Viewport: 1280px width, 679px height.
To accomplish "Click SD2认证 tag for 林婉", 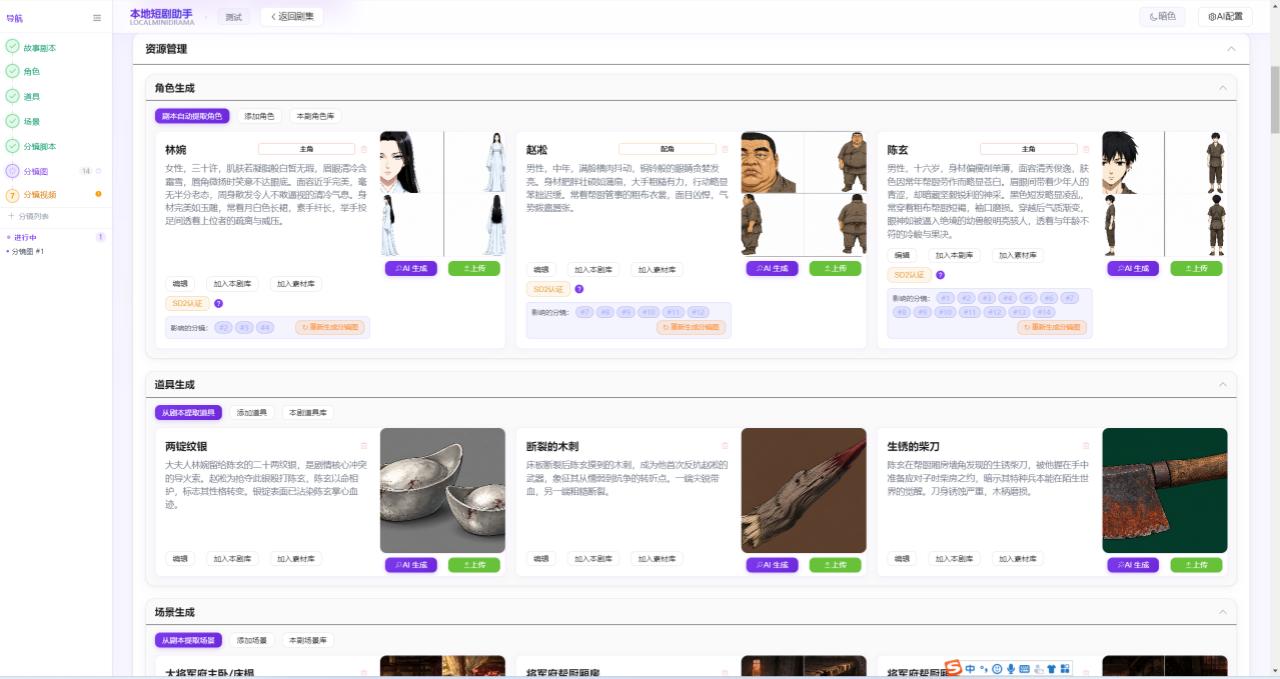I will 187,303.
